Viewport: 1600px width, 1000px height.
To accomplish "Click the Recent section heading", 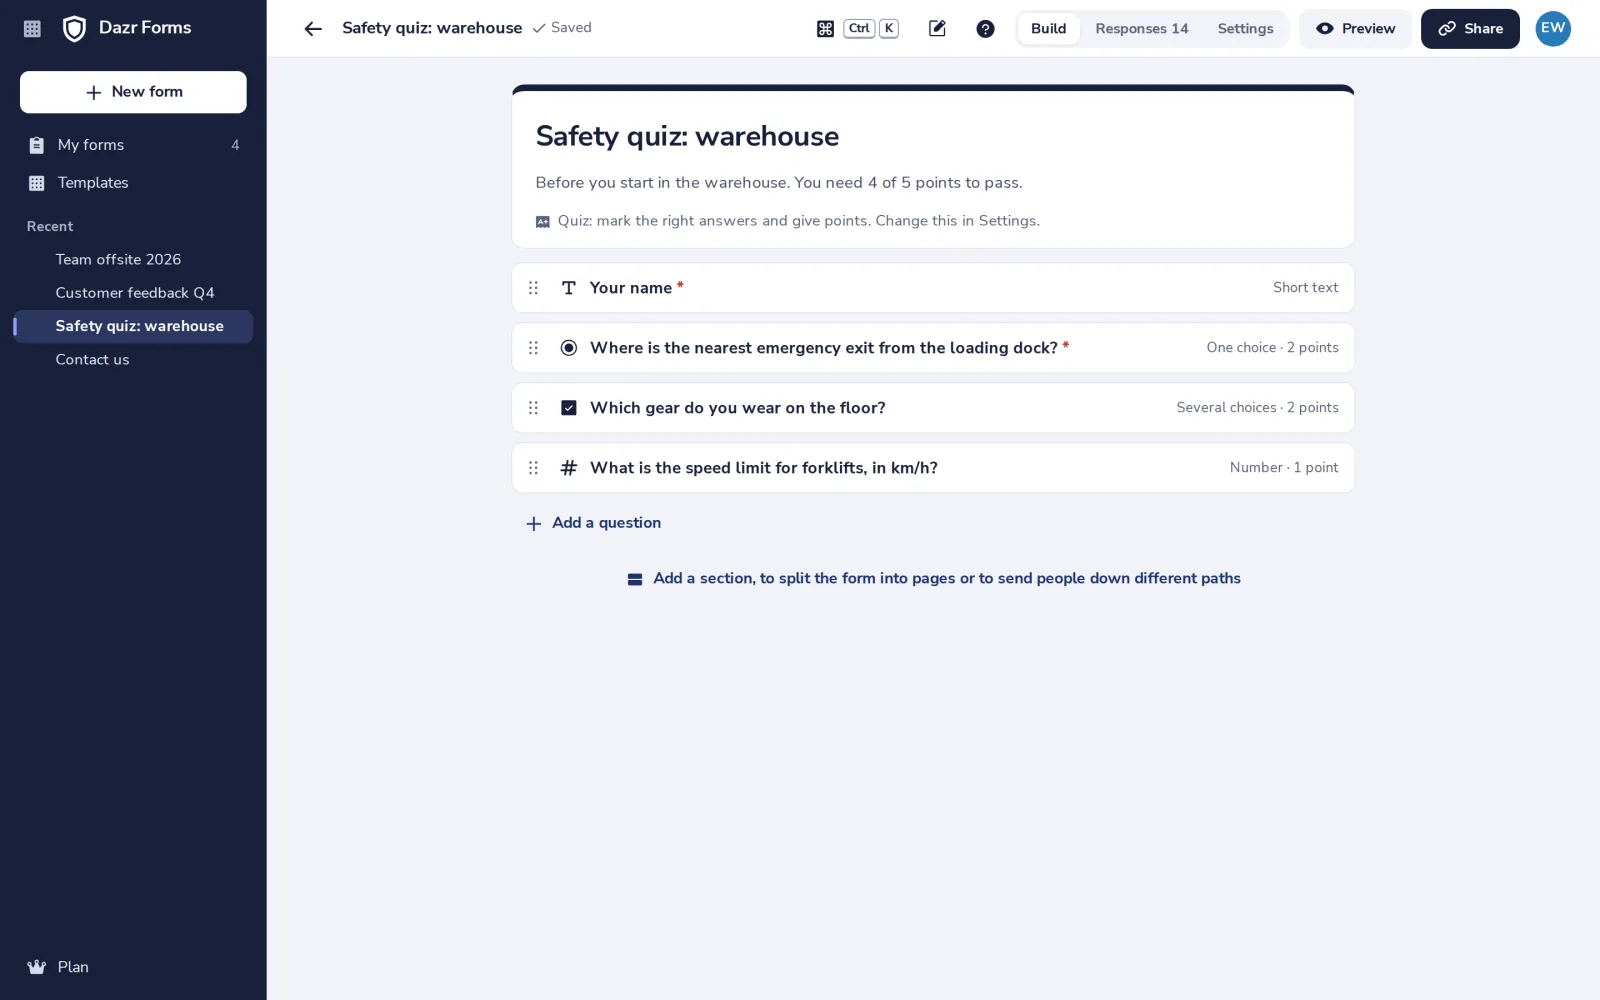I will click(50, 227).
